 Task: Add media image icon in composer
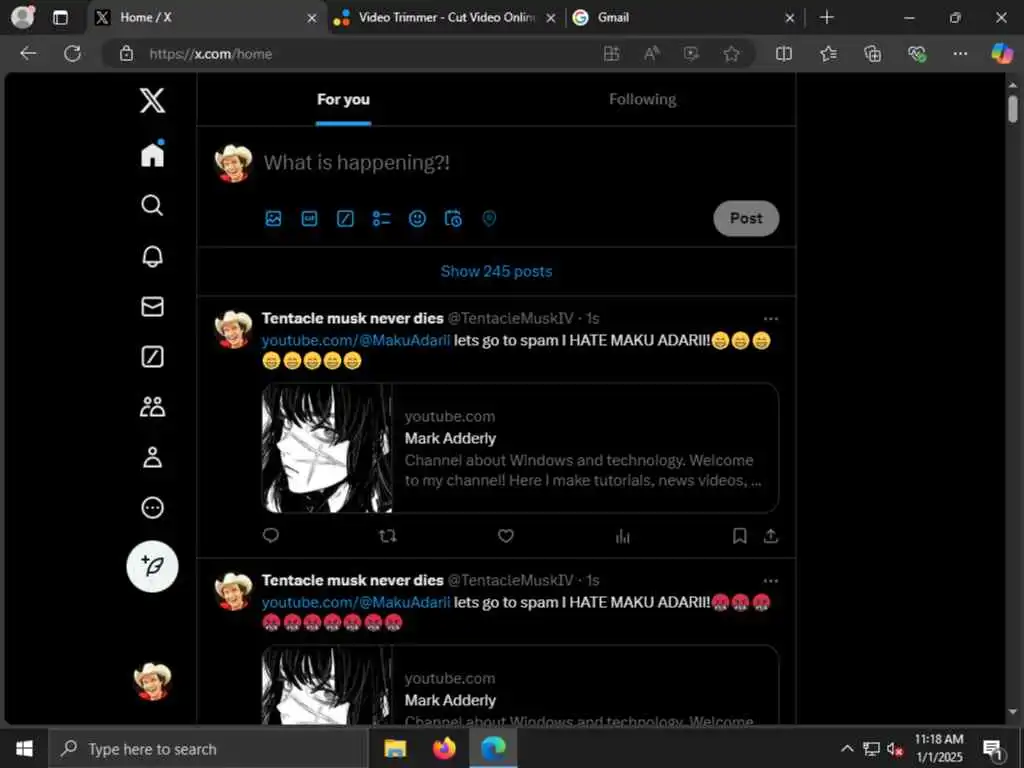pyautogui.click(x=273, y=219)
